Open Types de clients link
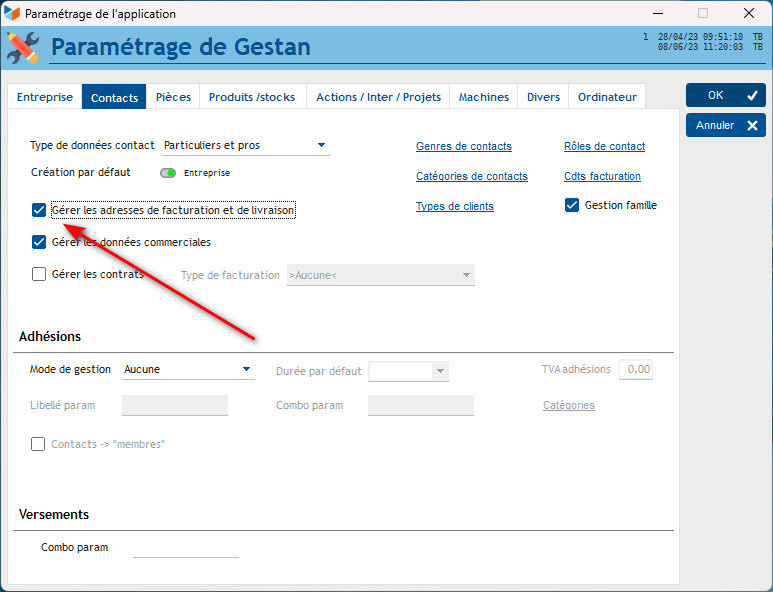This screenshot has width=773, height=592. click(x=454, y=206)
